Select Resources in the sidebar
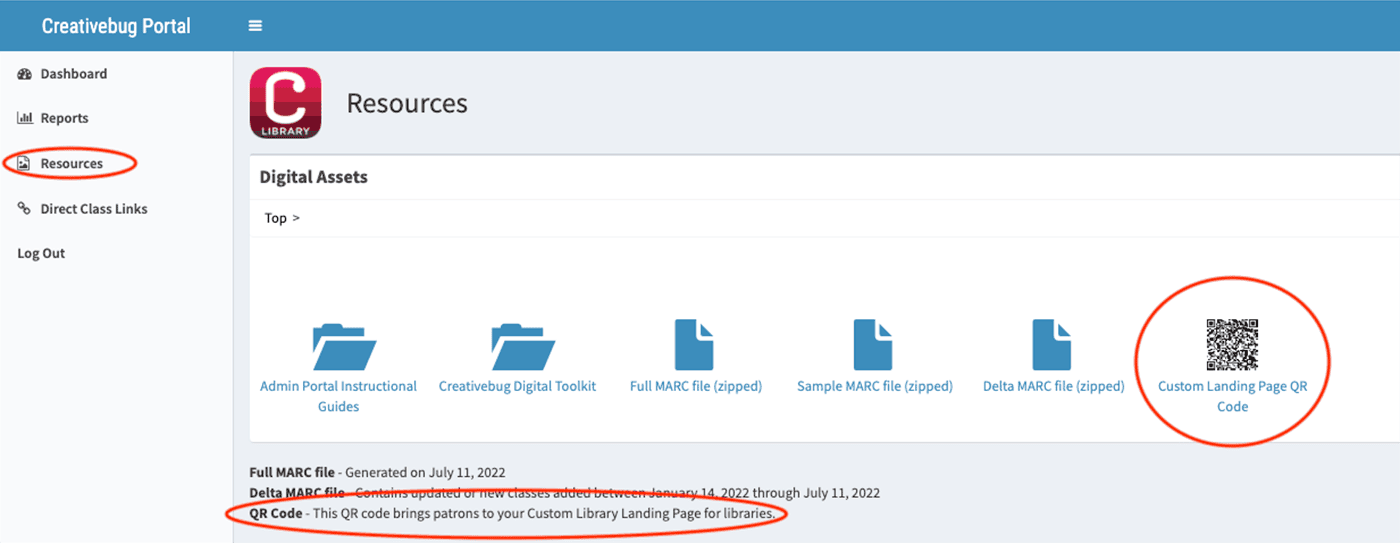This screenshot has width=1400, height=543. 71,163
